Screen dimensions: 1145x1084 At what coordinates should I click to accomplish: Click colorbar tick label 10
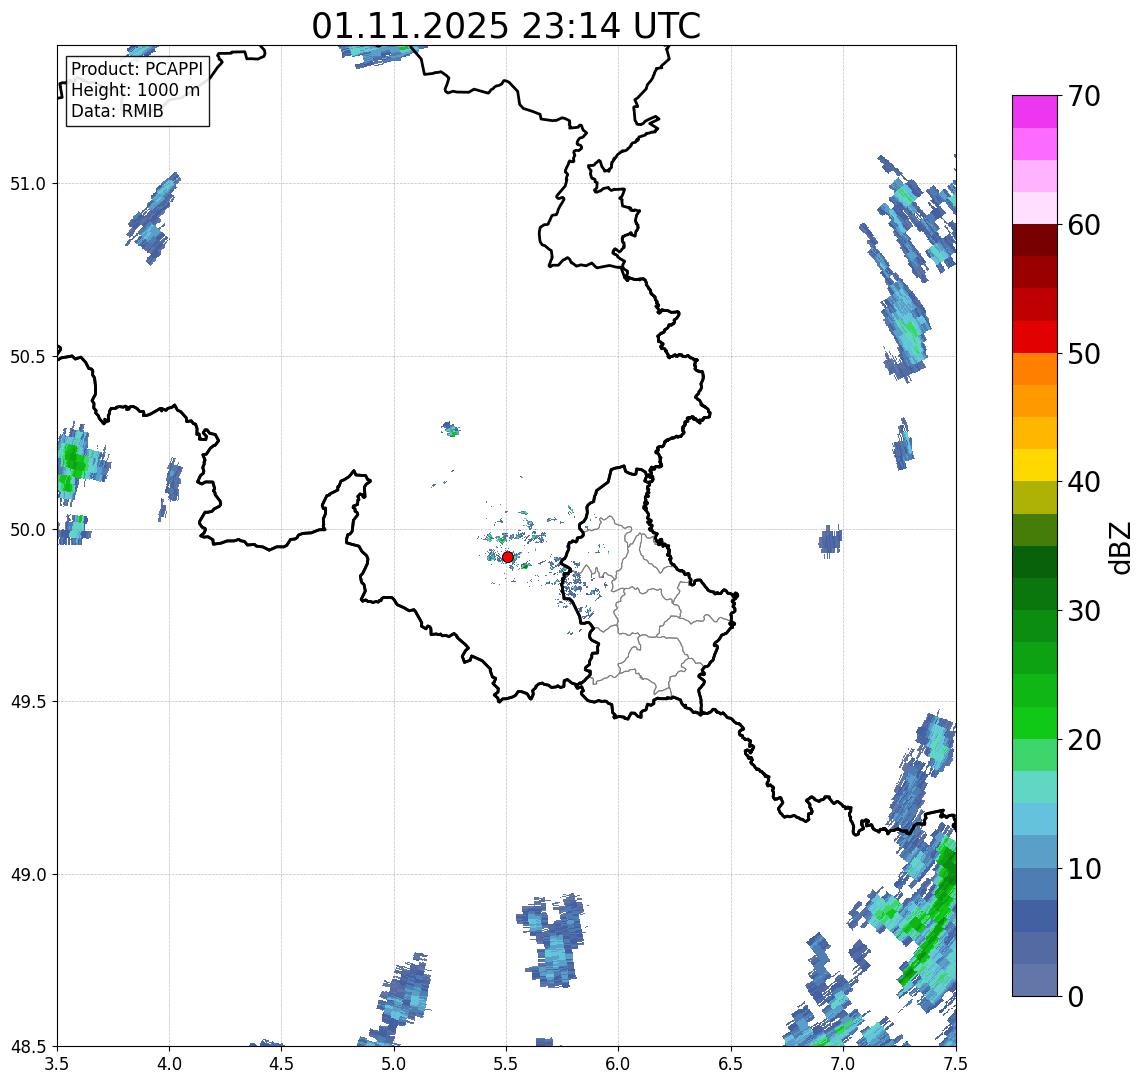(x=1084, y=868)
